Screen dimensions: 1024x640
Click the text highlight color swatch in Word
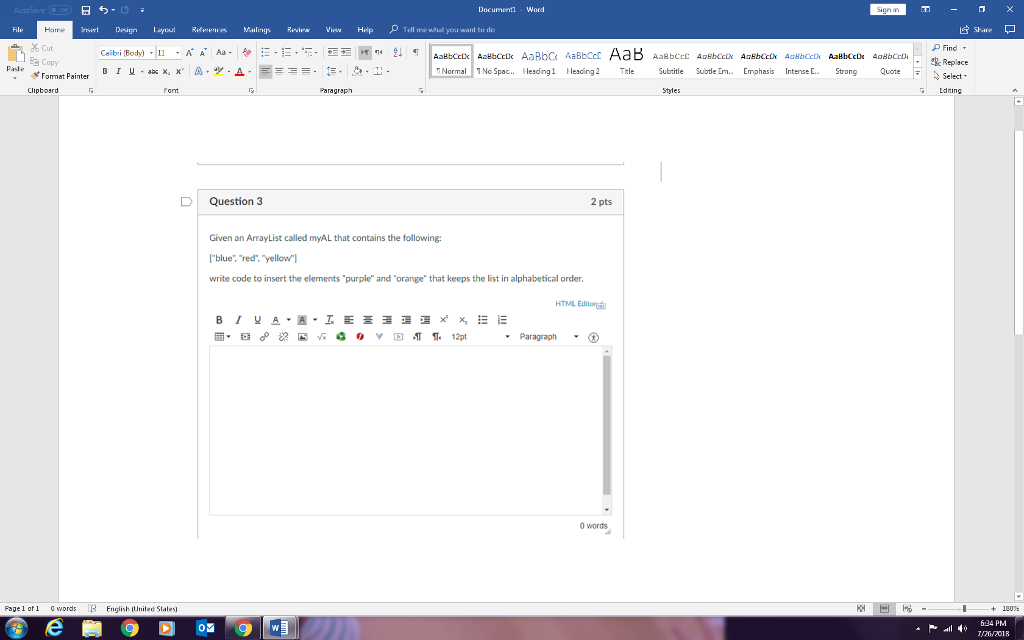tap(221, 73)
